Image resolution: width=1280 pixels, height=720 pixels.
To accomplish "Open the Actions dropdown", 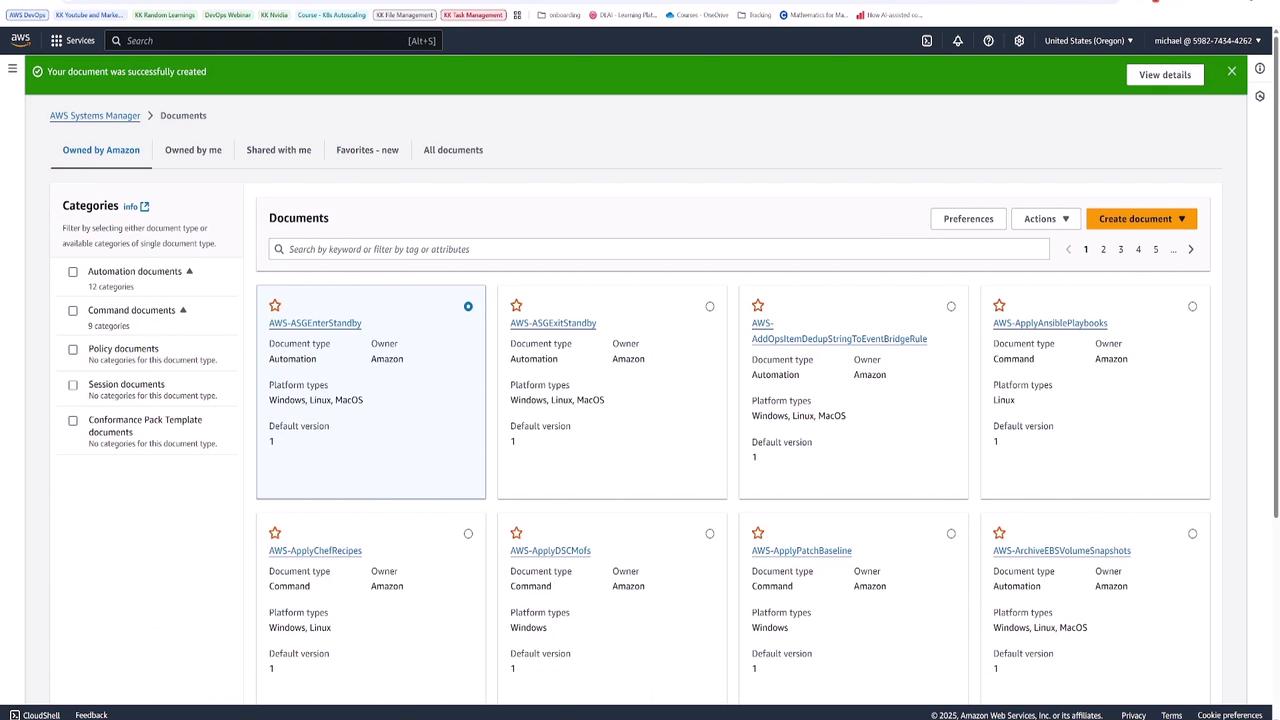I will (x=1046, y=219).
